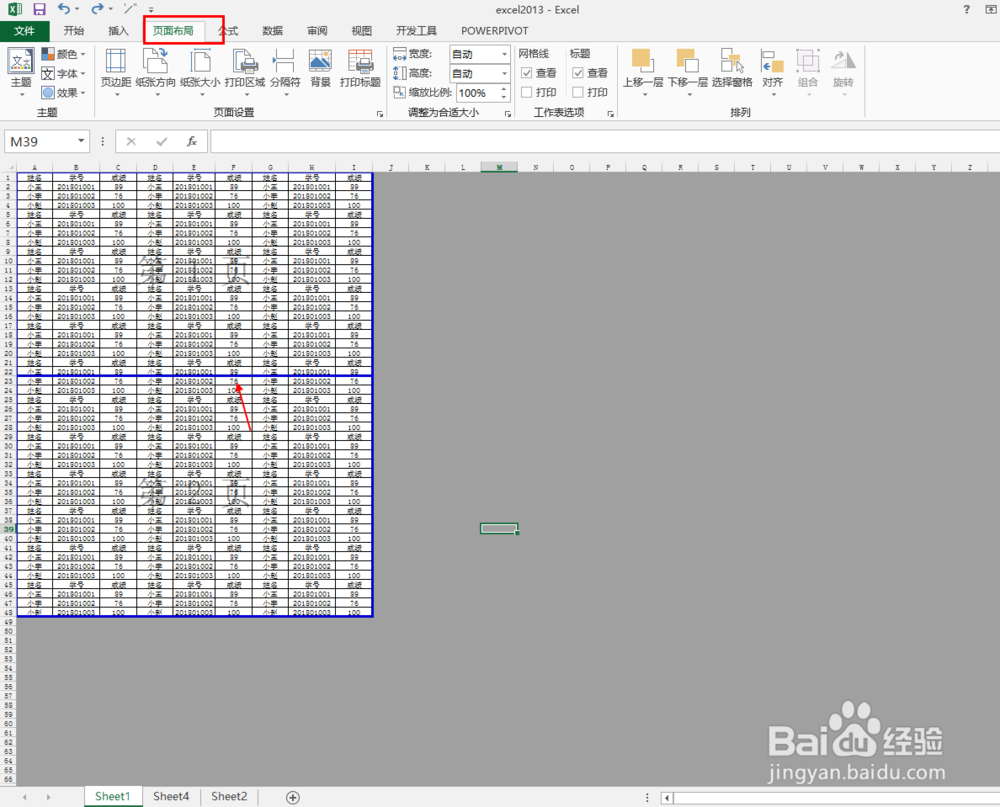
Task: Toggle Gridlines View (网格线 查看) checkbox
Action: click(x=527, y=73)
